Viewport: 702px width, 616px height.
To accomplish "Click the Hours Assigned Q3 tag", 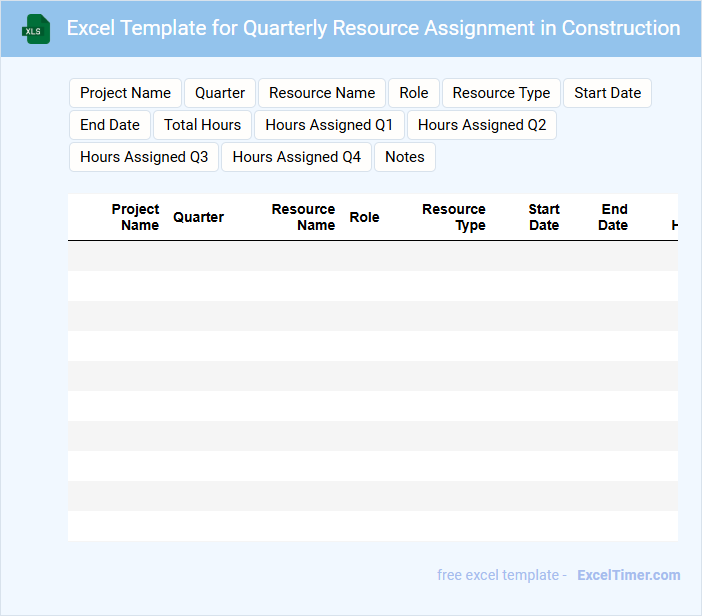I will click(x=144, y=157).
